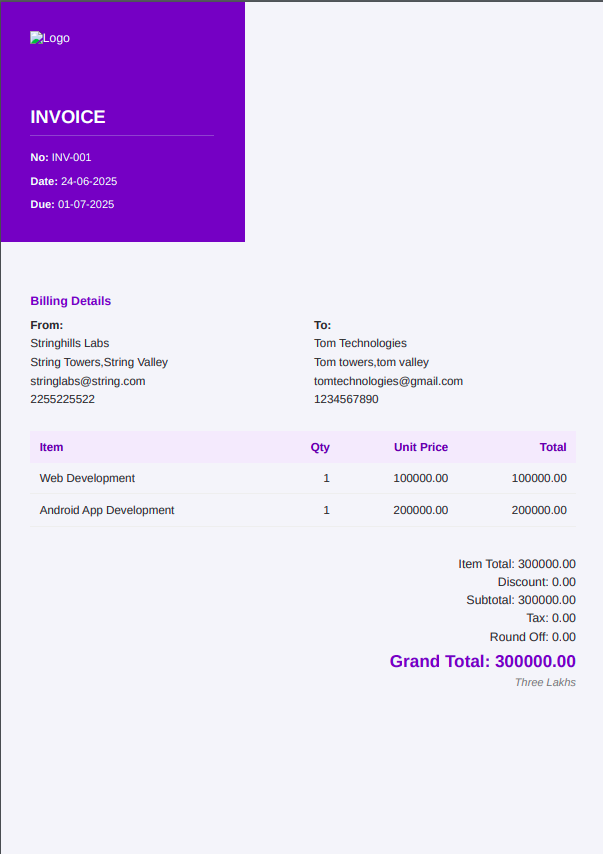Screen dimensions: 603x854
Task: Click the Billing Details heading
Action: coord(71,301)
